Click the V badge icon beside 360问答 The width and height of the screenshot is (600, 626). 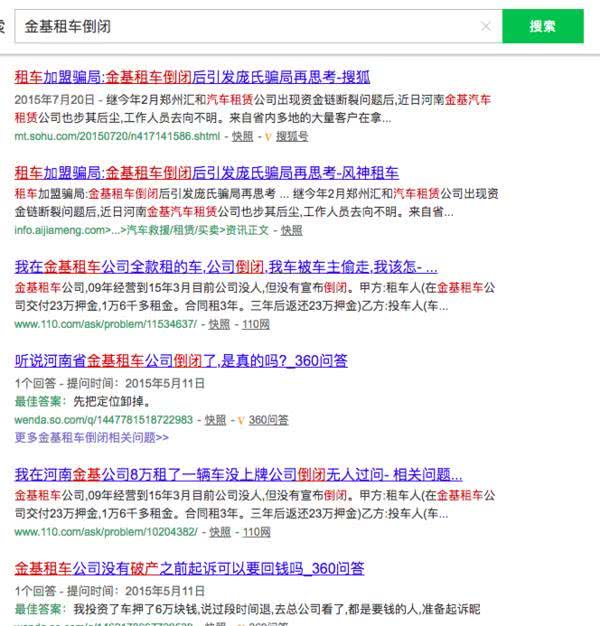click(x=241, y=420)
